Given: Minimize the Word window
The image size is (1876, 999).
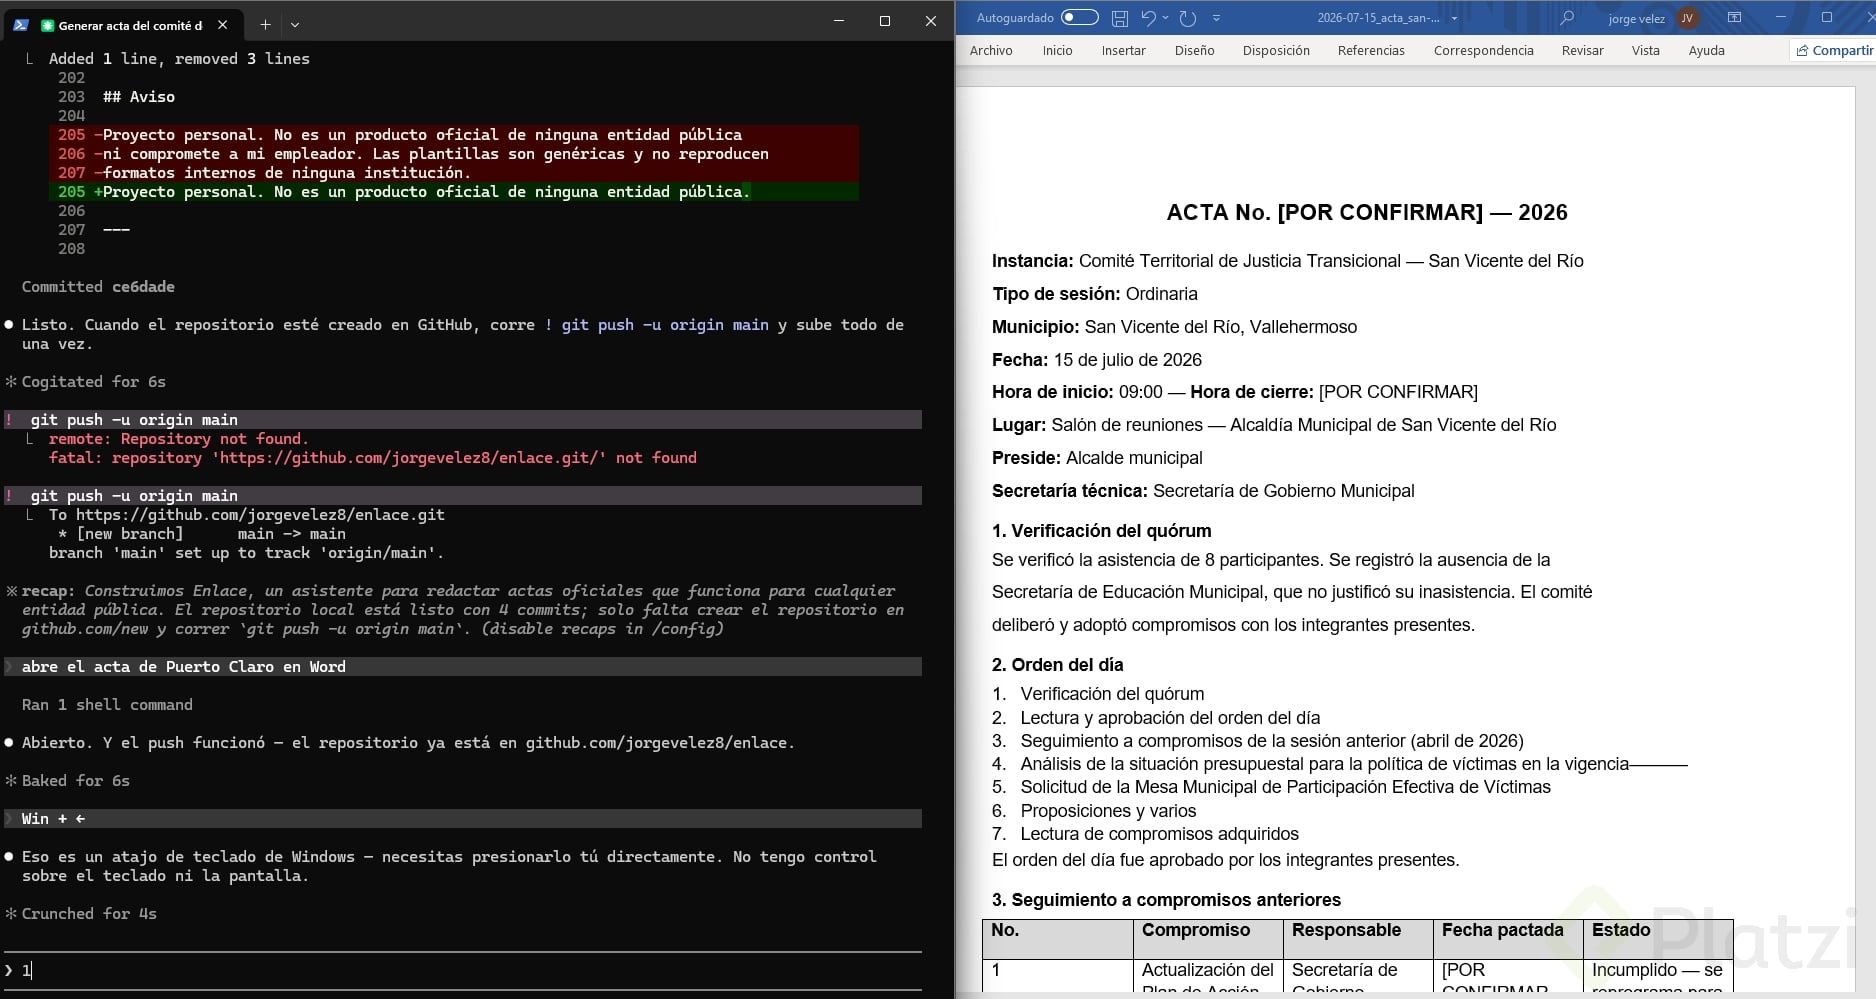Looking at the screenshot, I should point(1780,18).
